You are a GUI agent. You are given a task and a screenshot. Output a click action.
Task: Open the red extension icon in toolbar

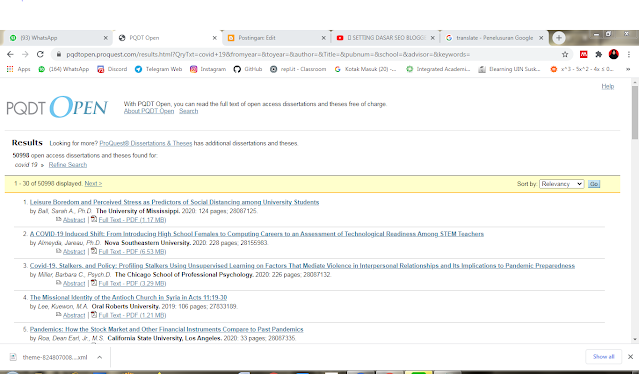[x=584, y=54]
